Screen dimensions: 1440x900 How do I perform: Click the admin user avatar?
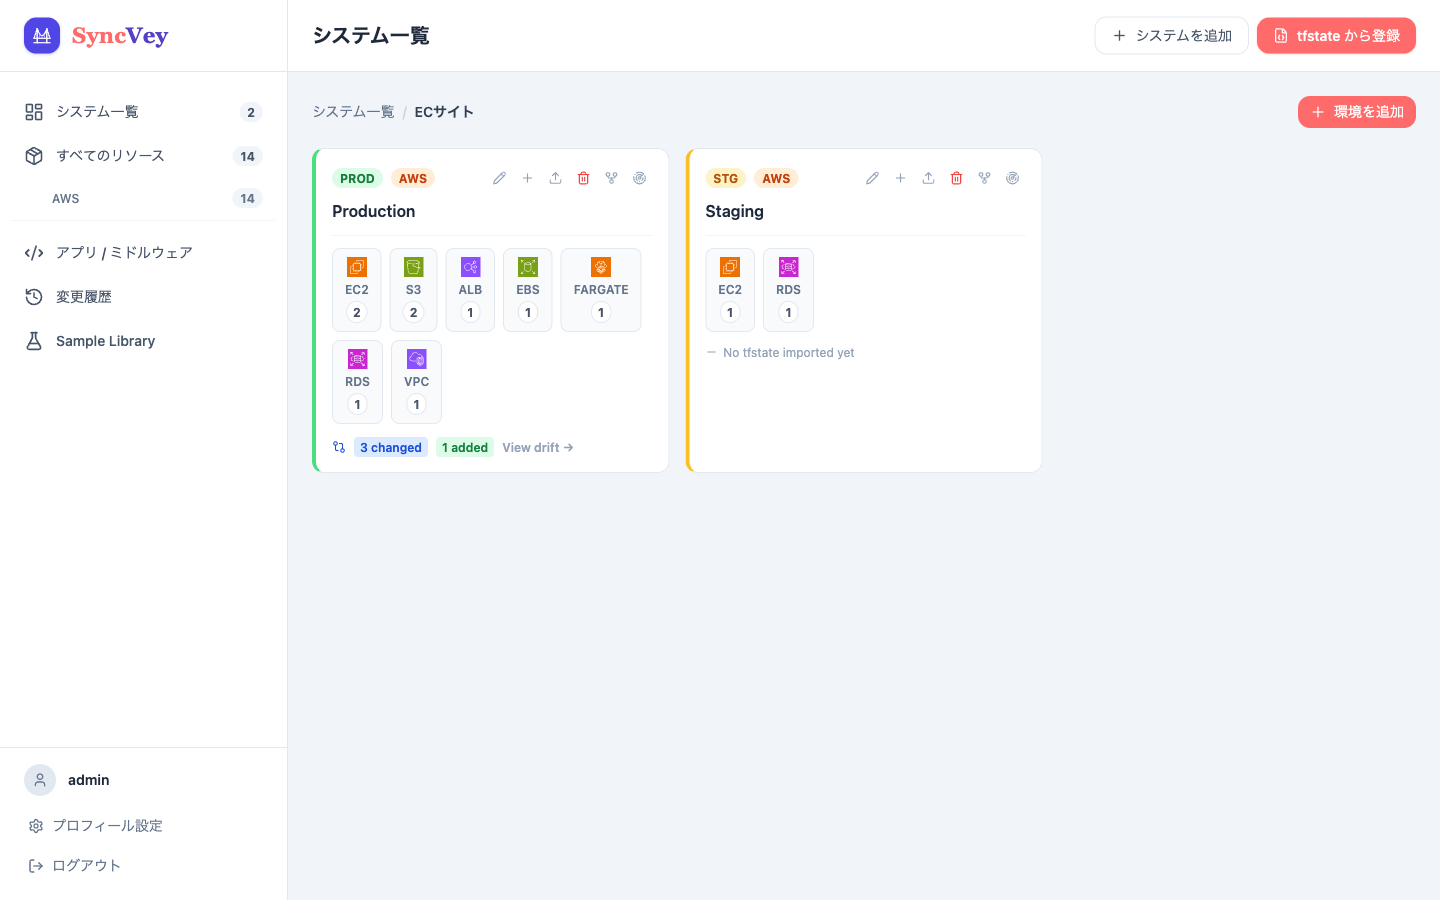tap(40, 780)
